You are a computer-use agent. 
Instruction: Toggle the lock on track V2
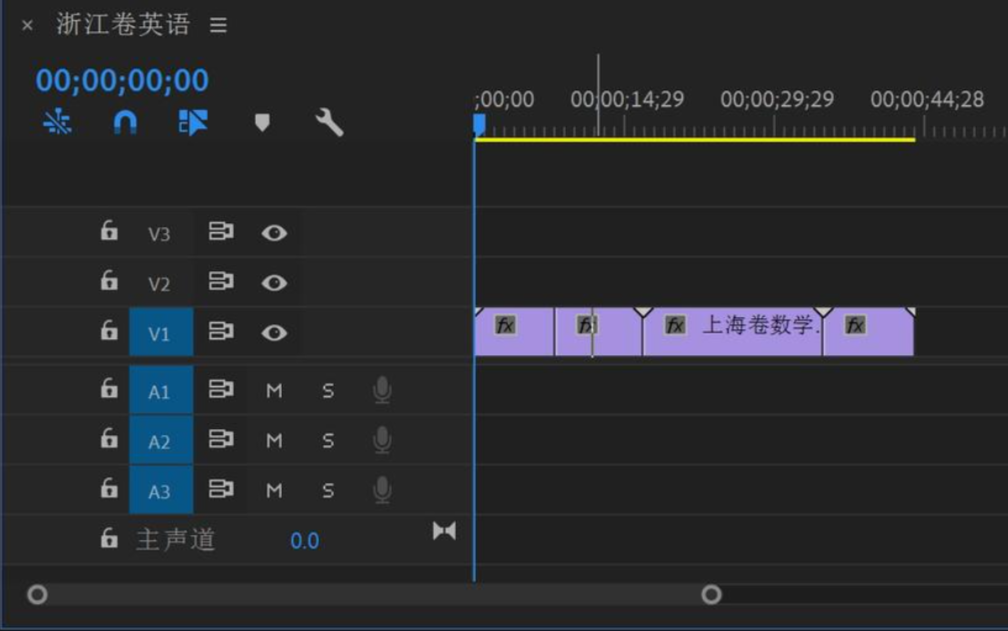click(109, 282)
